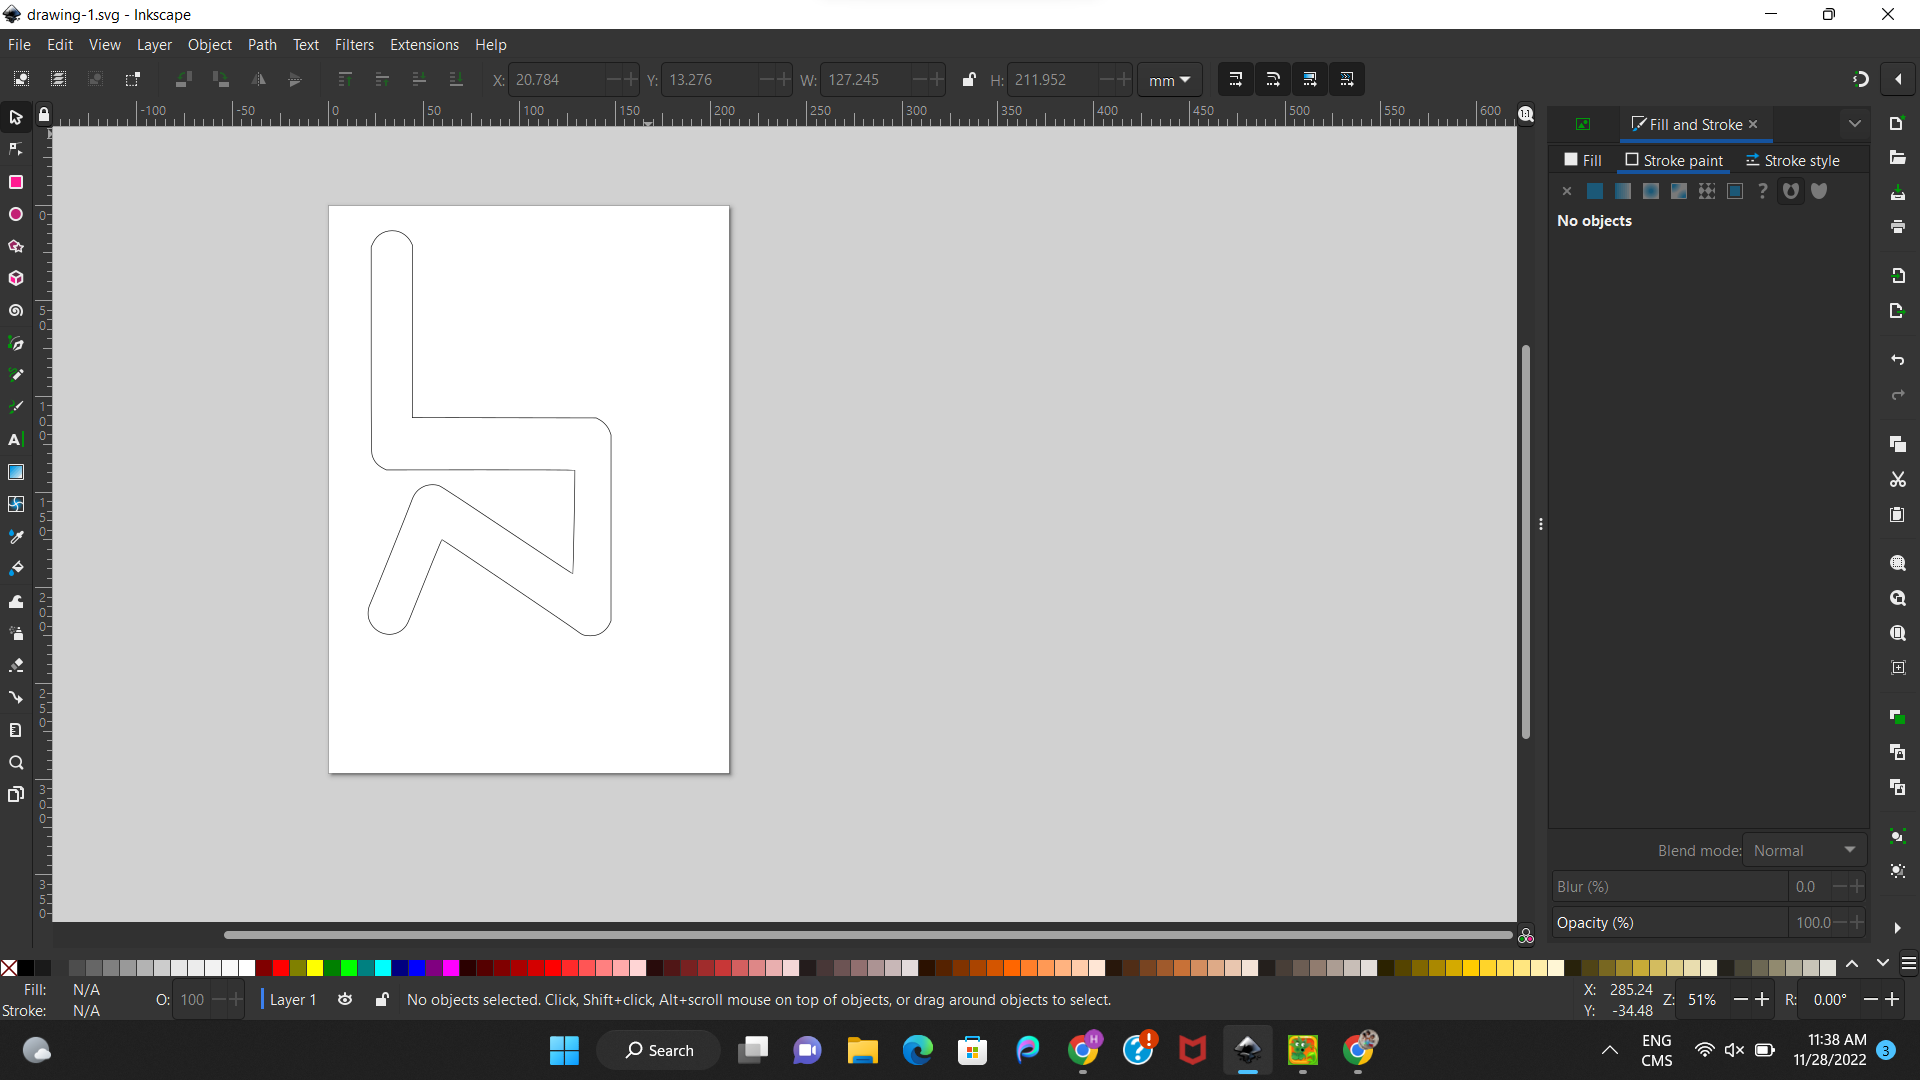
Task: Click the Print document icon
Action: point(1897,227)
